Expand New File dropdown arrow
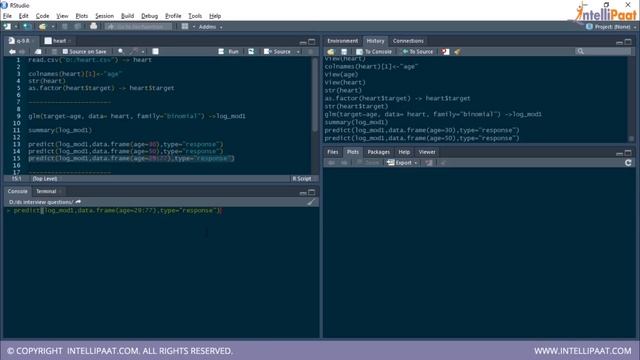 click(x=16, y=27)
